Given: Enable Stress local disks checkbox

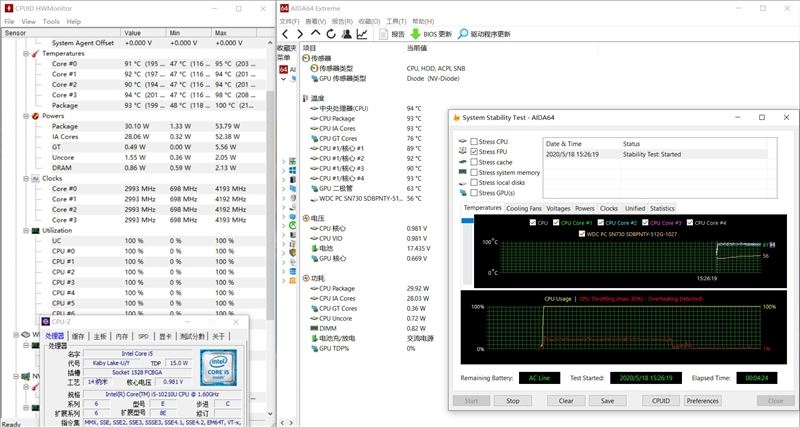Looking at the screenshot, I should click(x=474, y=183).
